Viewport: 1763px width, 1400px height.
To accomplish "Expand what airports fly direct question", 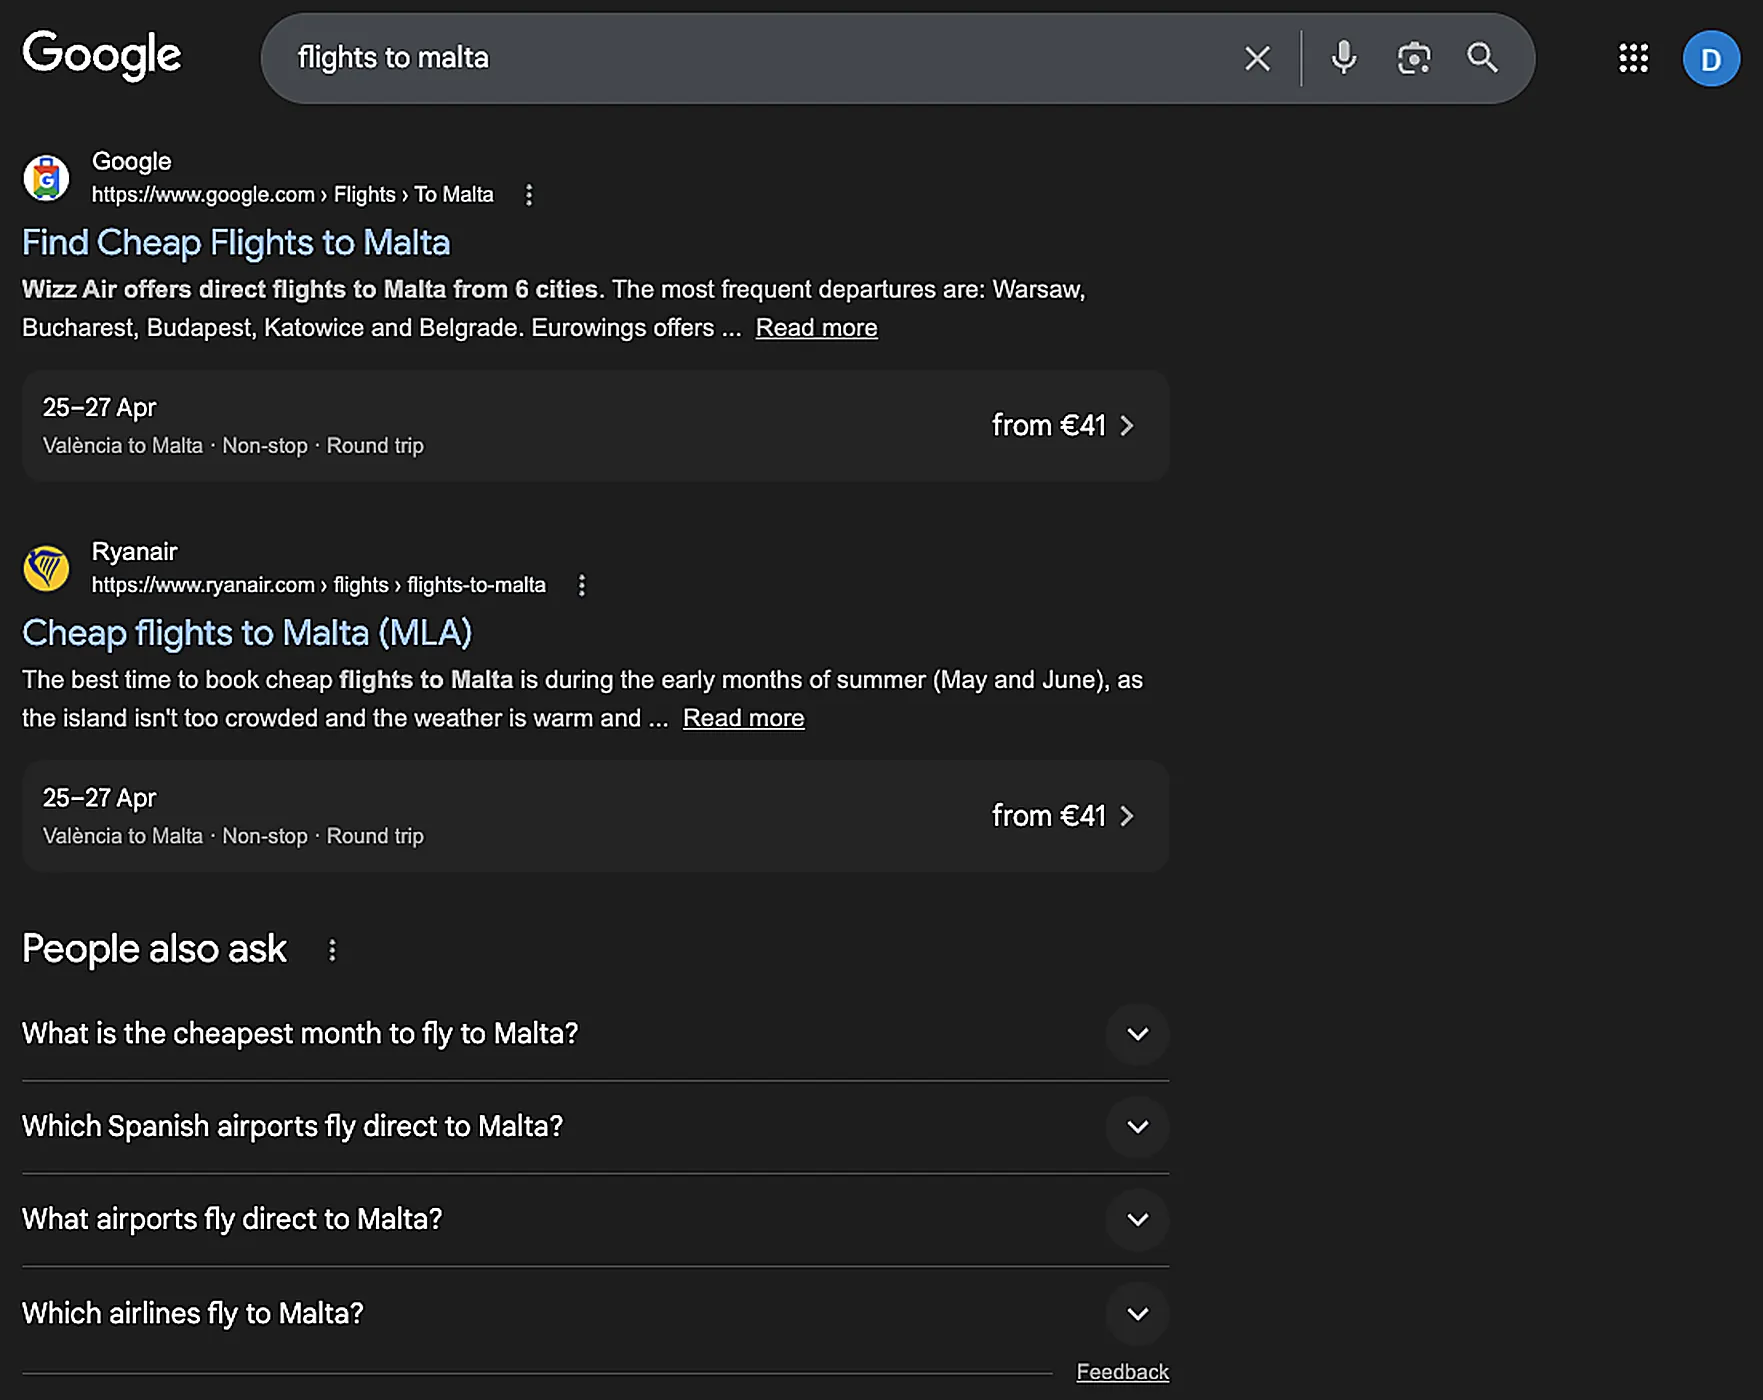I will pos(1137,1220).
